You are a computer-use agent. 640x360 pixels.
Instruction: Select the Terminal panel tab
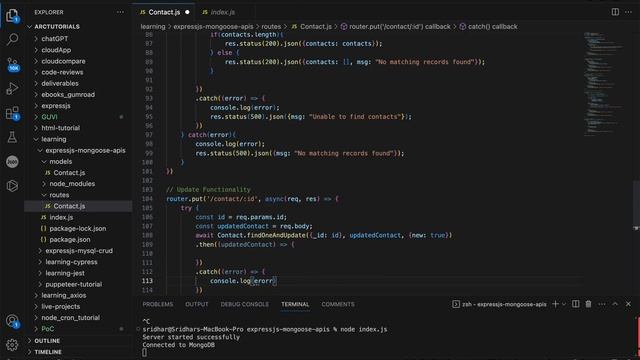point(295,304)
